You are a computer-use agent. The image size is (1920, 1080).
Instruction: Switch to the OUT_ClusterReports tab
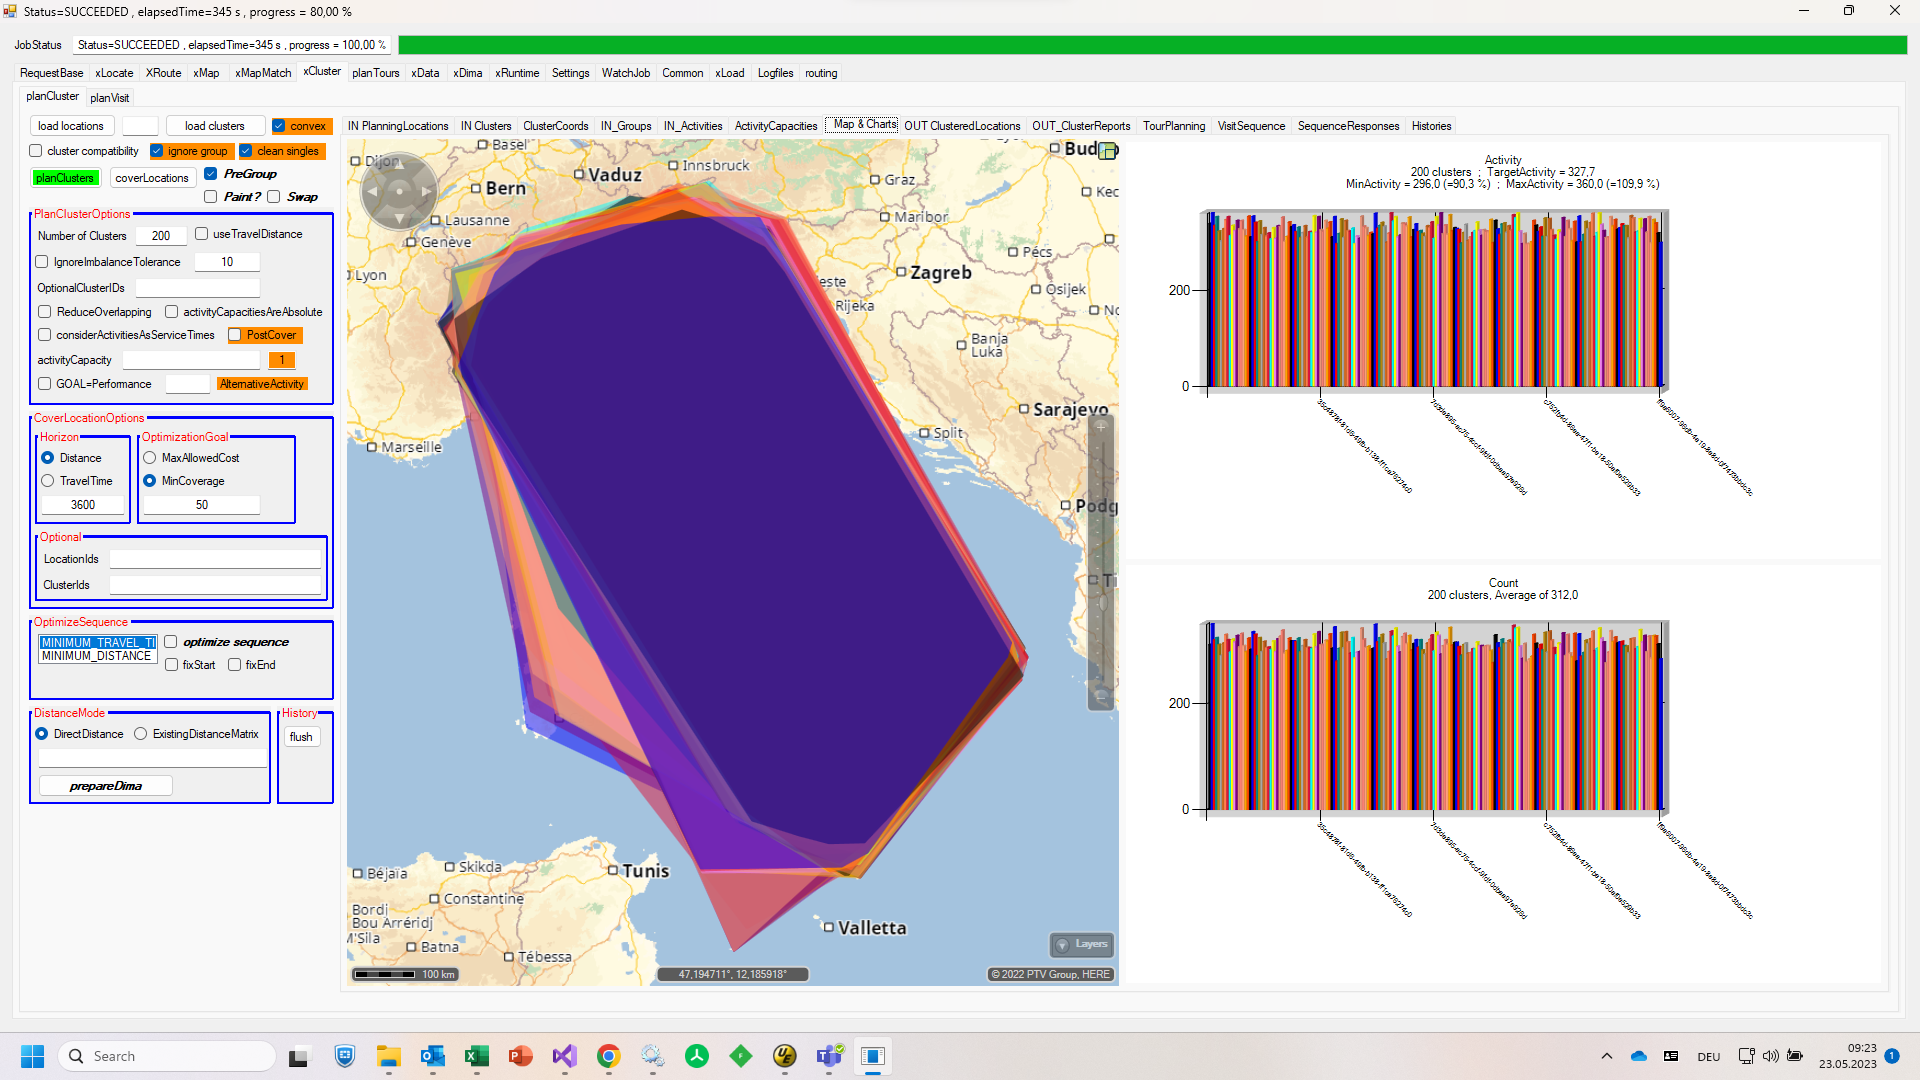[1080, 126]
